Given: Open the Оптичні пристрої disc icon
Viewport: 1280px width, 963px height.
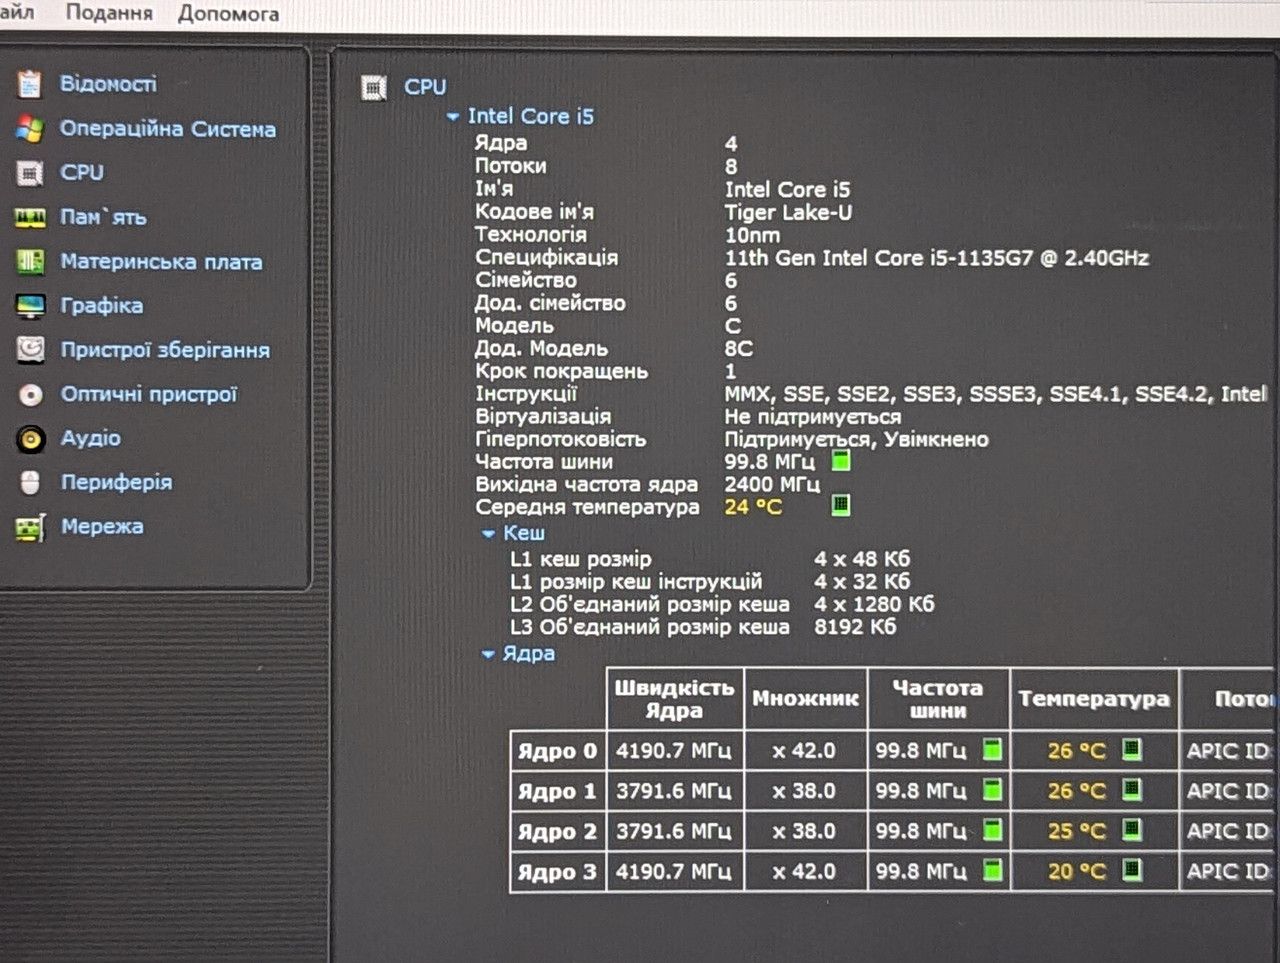Looking at the screenshot, I should pos(30,395).
